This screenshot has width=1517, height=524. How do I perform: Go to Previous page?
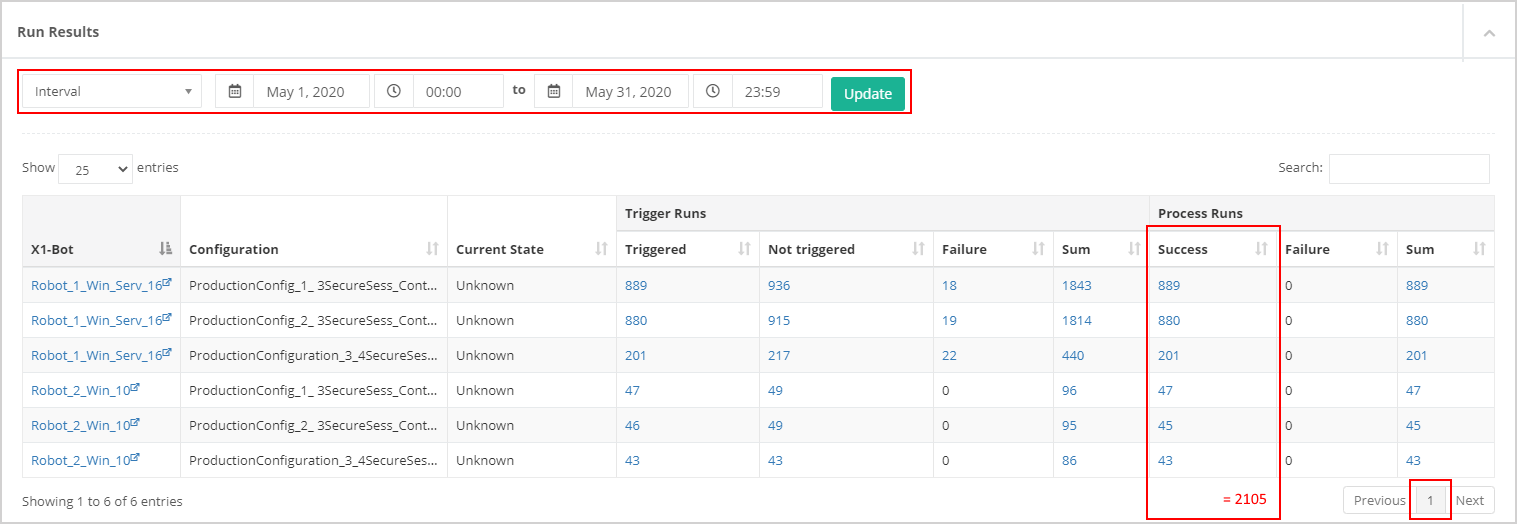tap(1380, 501)
